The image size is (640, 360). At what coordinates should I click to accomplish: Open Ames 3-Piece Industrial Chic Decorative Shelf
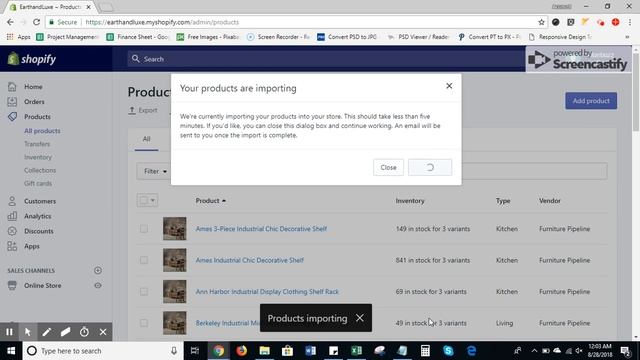pyautogui.click(x=261, y=229)
